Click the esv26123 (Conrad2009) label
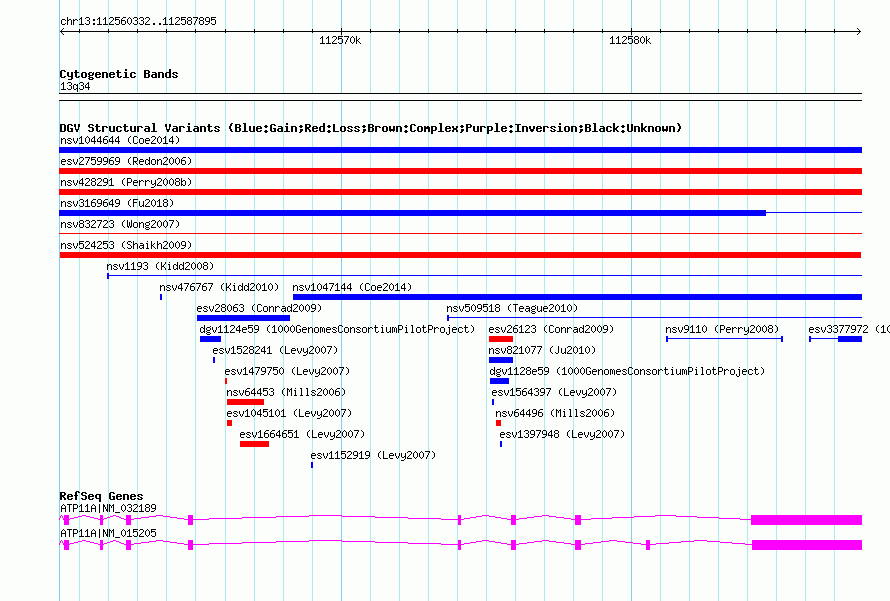The height and width of the screenshot is (601, 890). [x=551, y=329]
